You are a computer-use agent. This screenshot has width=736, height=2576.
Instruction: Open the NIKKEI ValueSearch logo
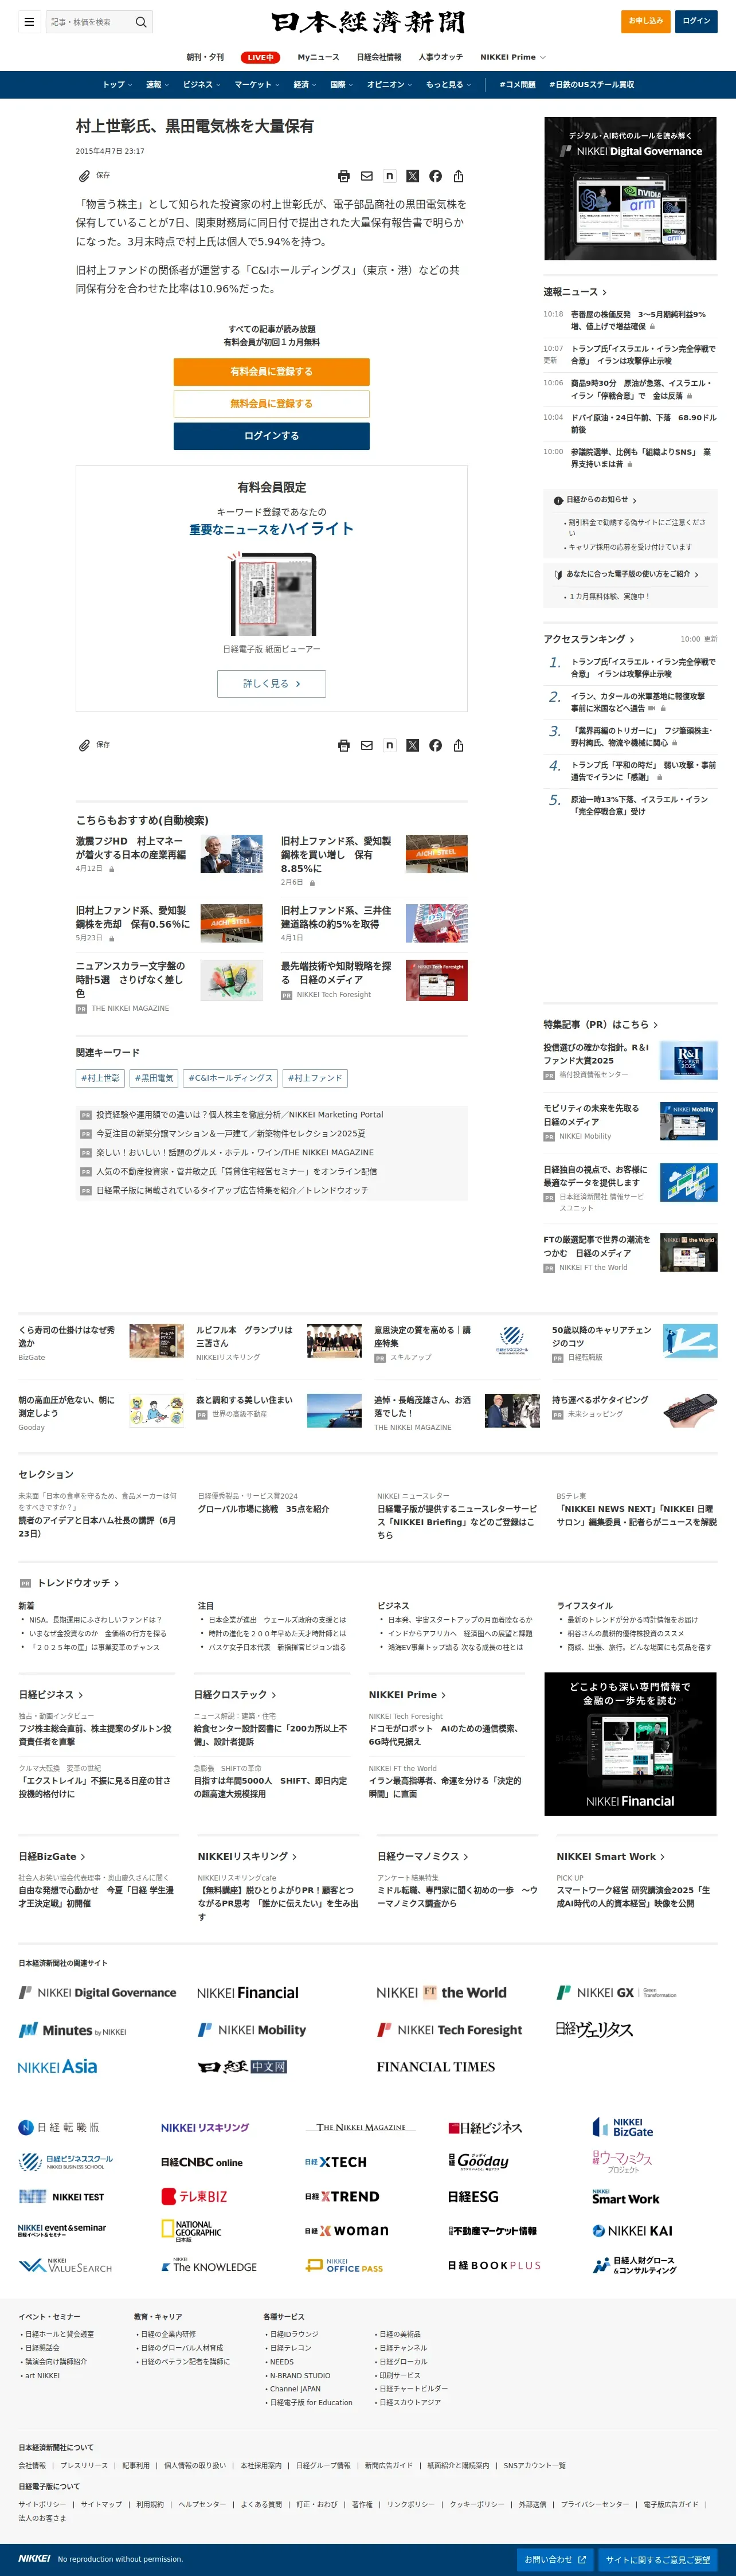65,2265
